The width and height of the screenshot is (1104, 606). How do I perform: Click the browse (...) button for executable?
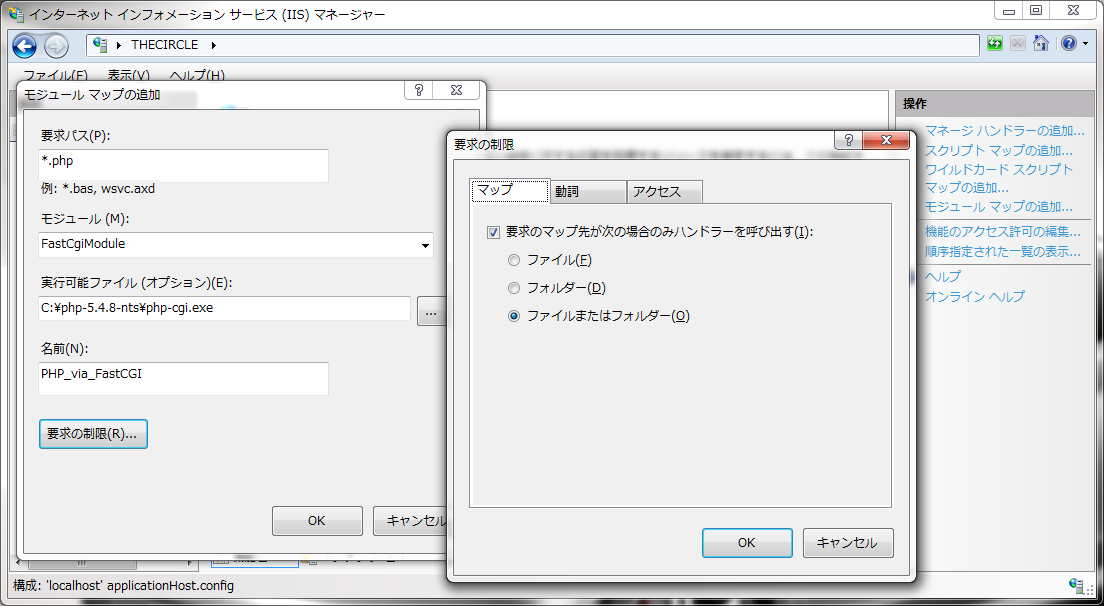(431, 310)
